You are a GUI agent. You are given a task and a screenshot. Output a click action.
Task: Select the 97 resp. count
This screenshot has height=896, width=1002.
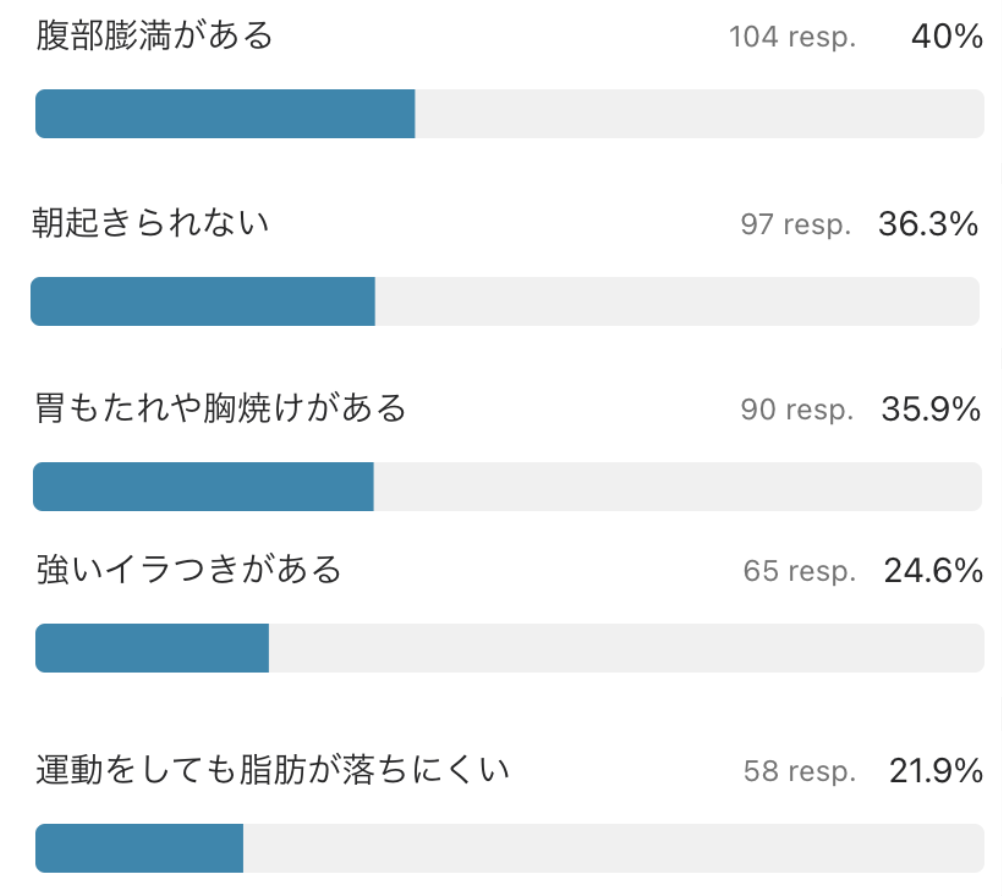(796, 225)
